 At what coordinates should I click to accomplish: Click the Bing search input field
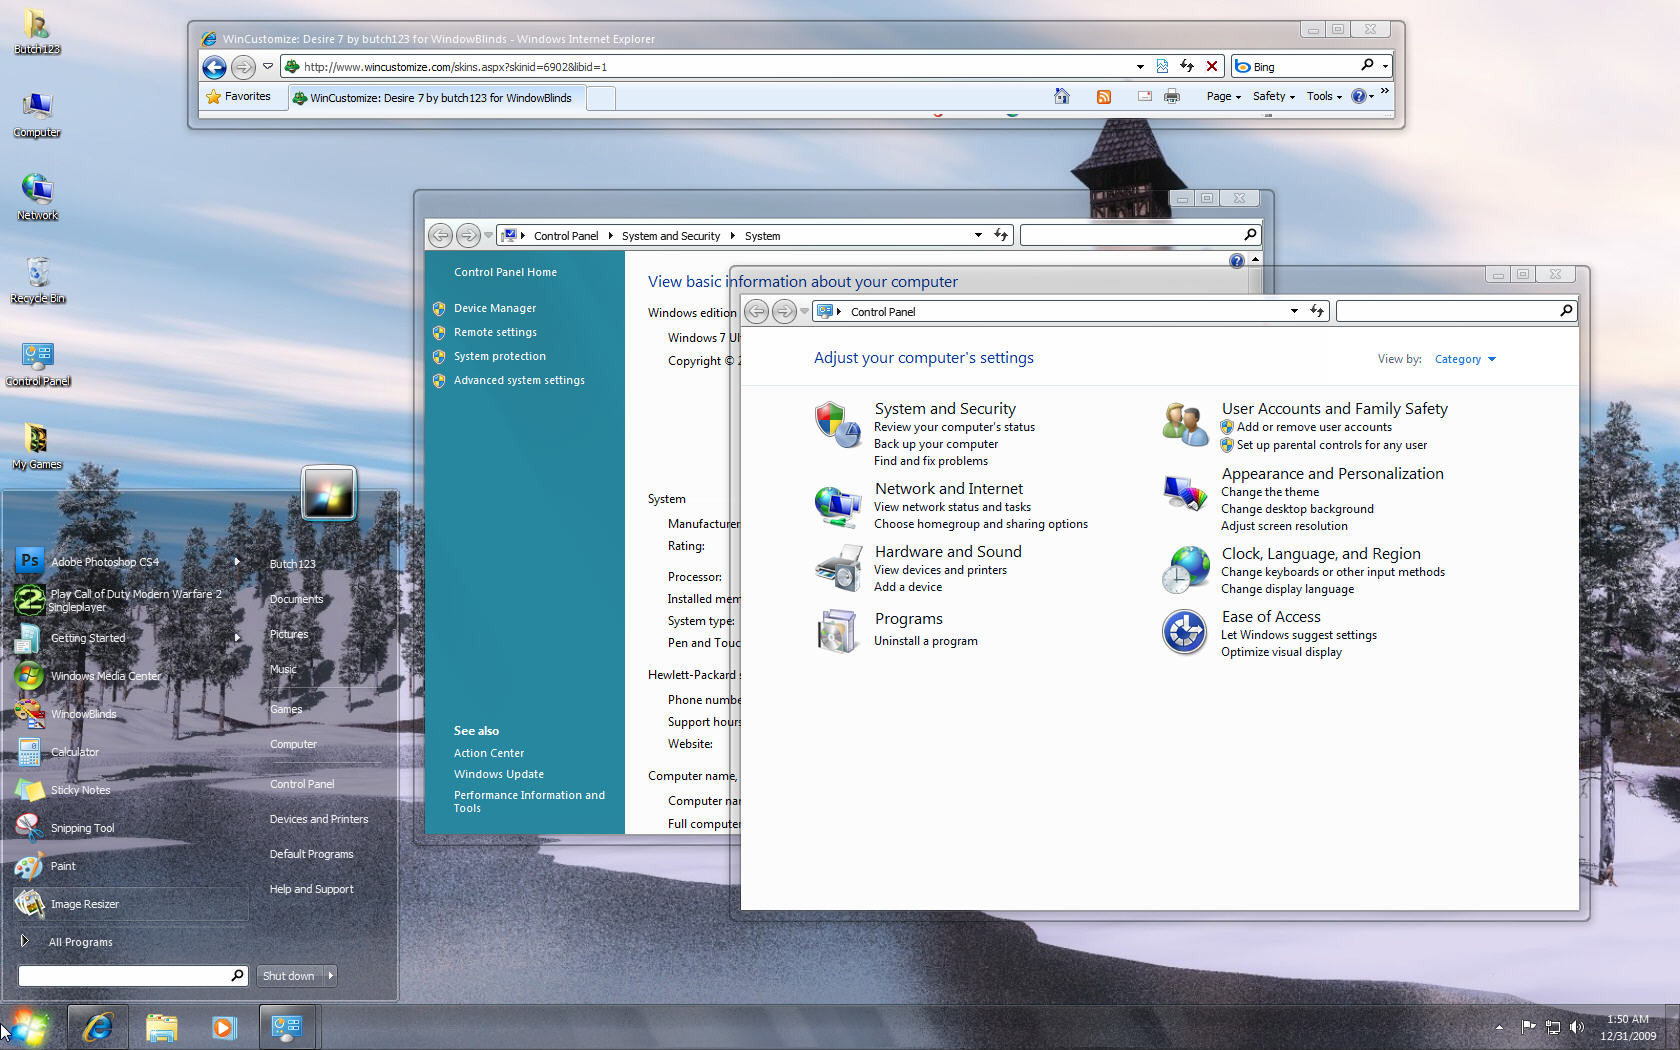point(1304,66)
